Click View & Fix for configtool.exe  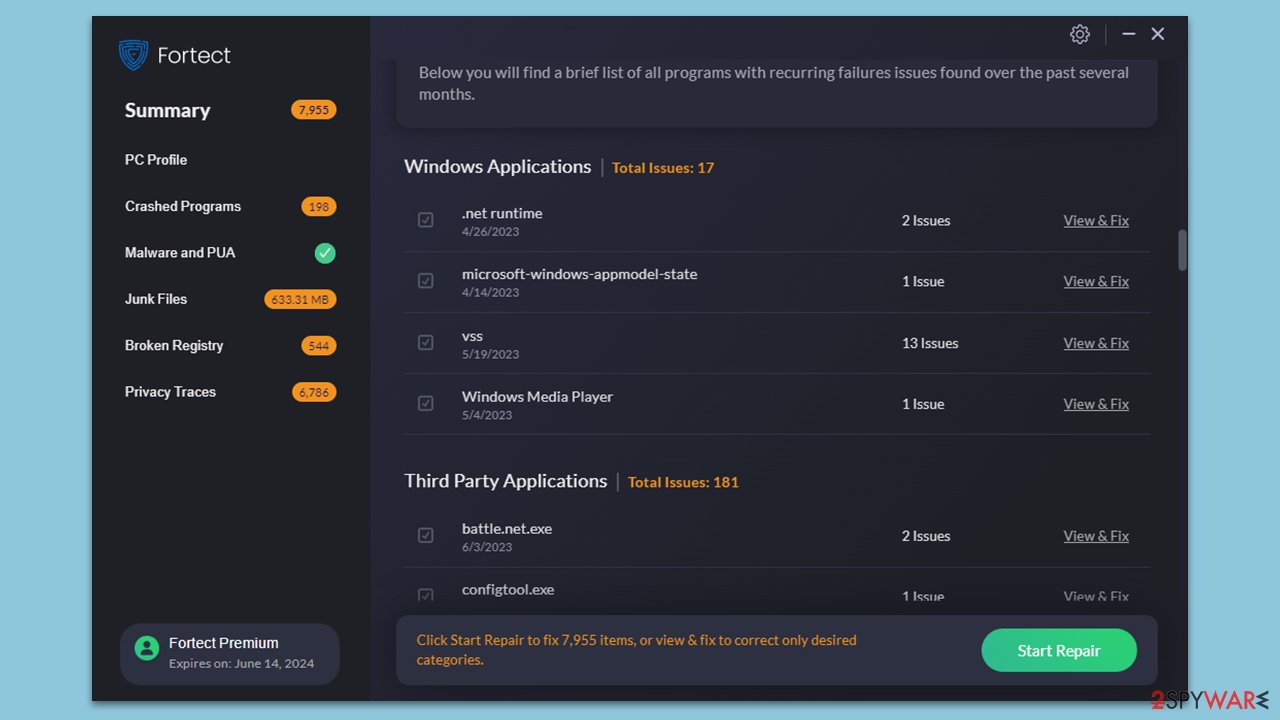pos(1096,596)
